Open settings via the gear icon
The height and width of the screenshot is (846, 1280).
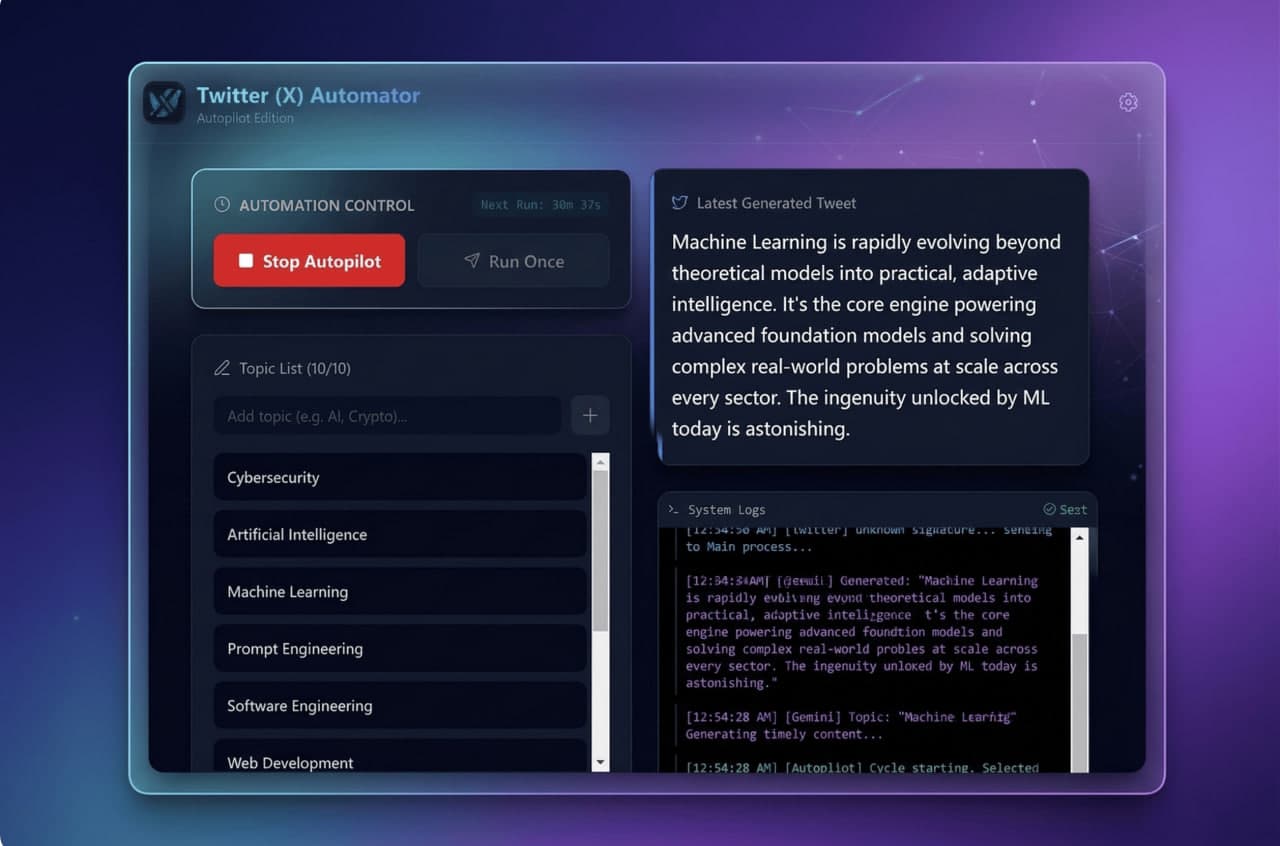click(1128, 102)
